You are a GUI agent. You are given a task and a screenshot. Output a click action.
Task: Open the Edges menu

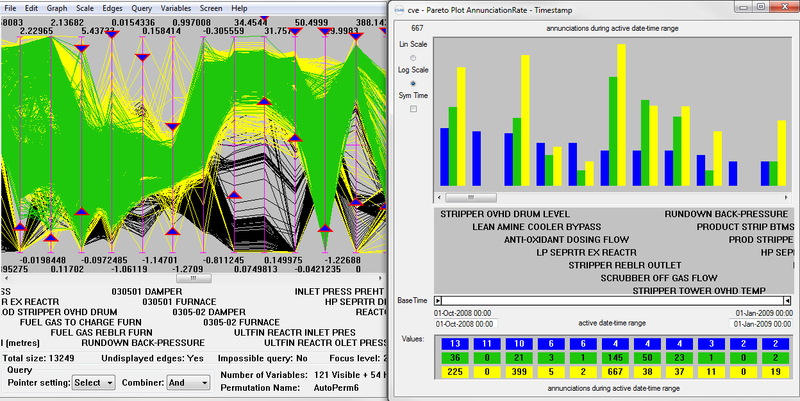(x=112, y=8)
